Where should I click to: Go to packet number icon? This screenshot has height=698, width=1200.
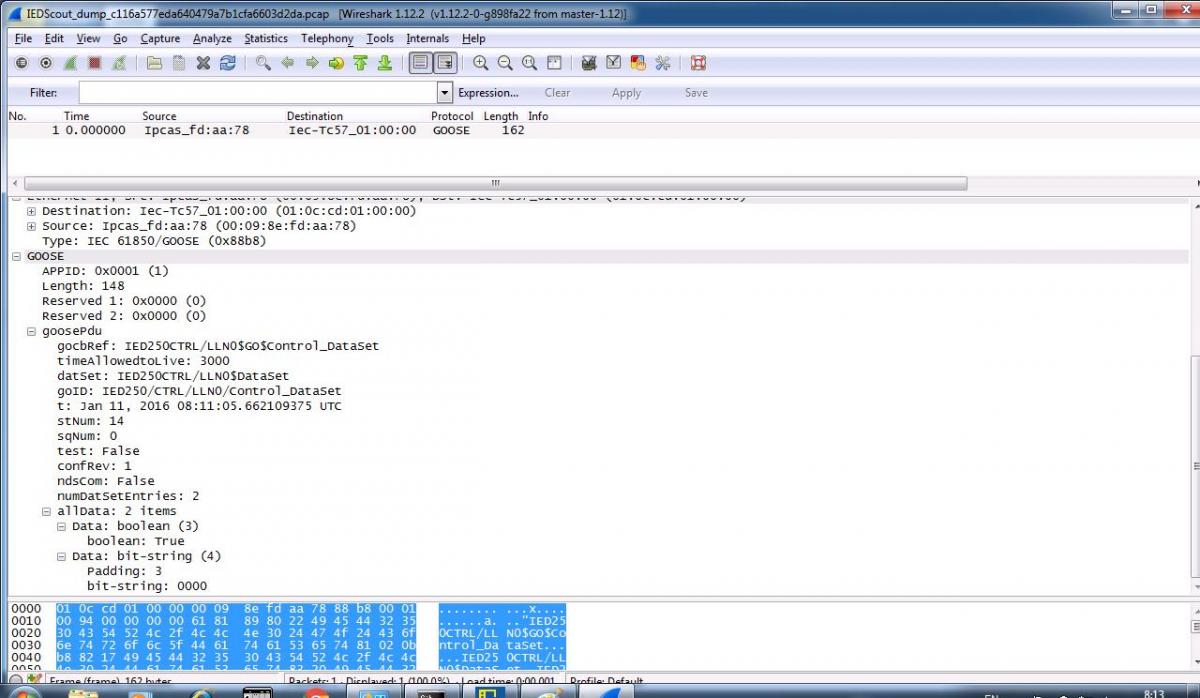335,63
